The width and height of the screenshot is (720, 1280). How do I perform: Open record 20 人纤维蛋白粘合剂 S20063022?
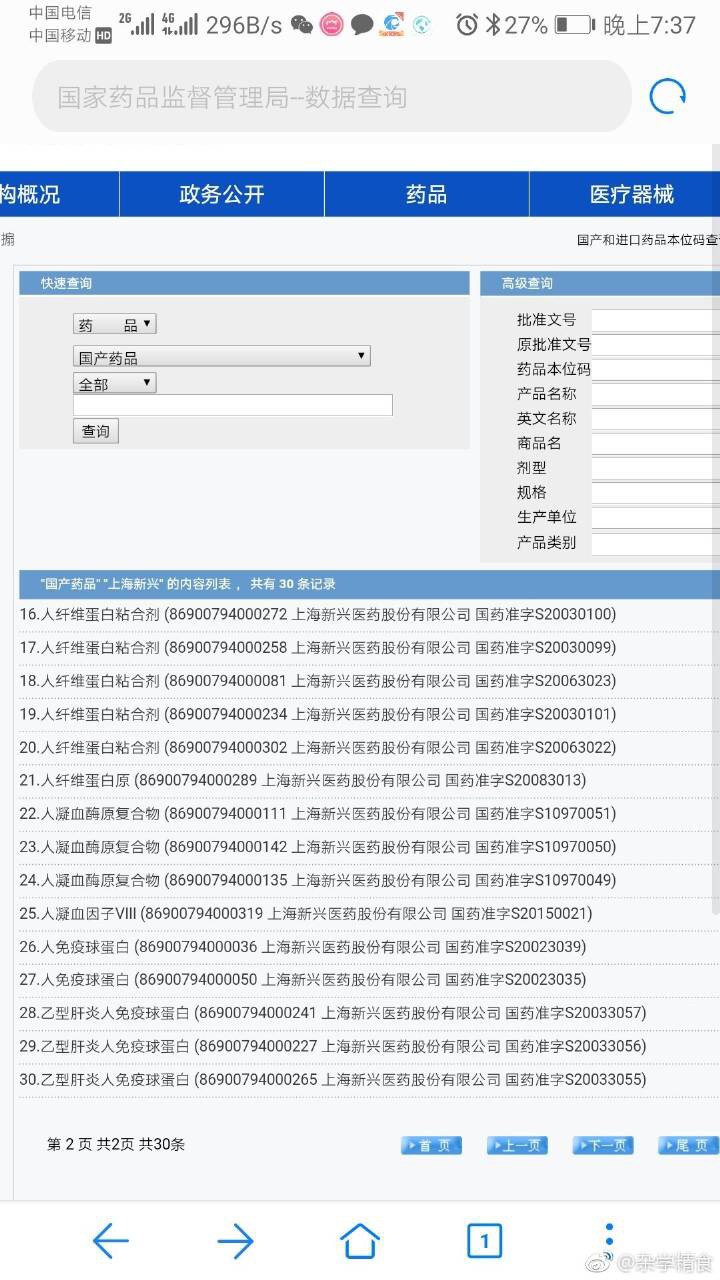coord(318,747)
